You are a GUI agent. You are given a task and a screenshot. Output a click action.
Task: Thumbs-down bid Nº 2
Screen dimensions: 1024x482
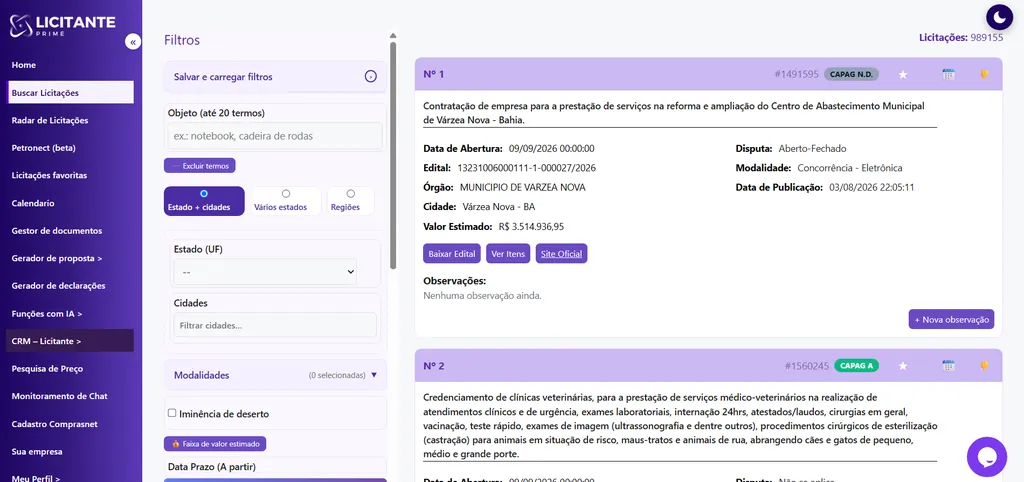click(984, 366)
